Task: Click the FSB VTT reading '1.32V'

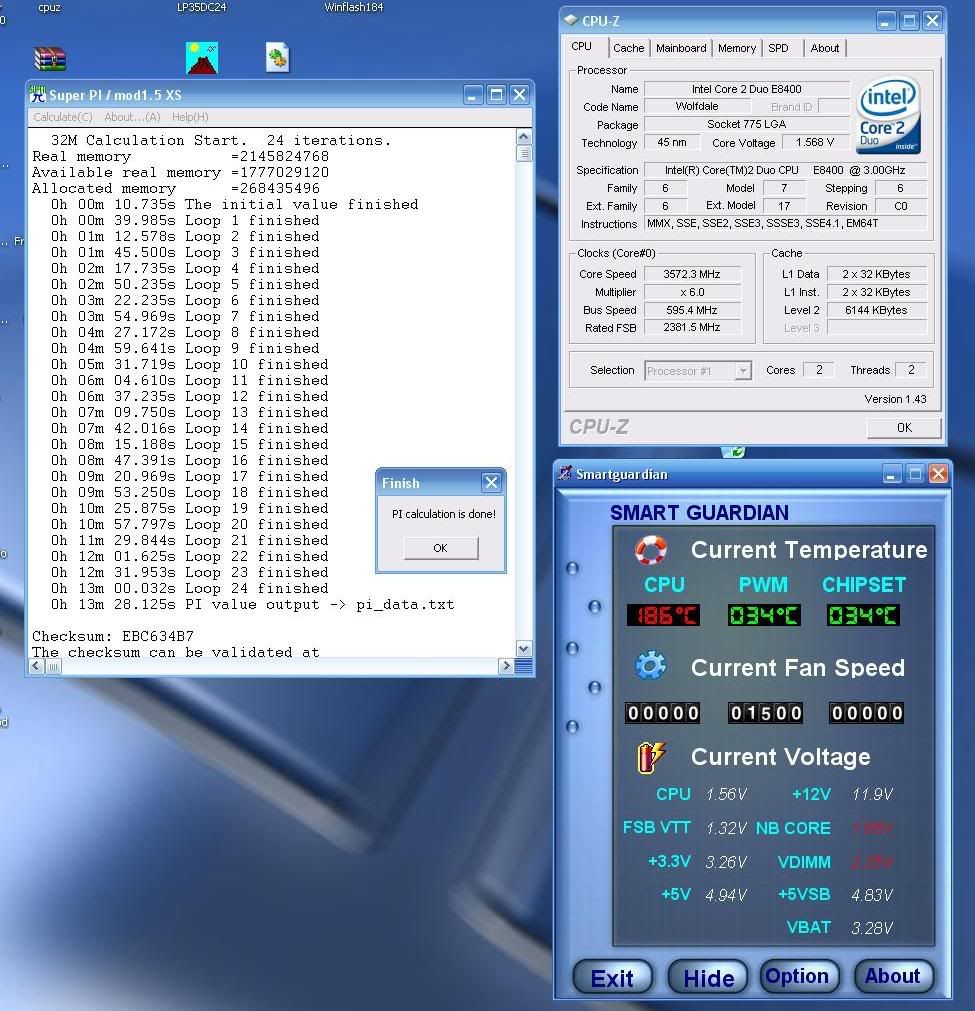Action: tap(726, 828)
